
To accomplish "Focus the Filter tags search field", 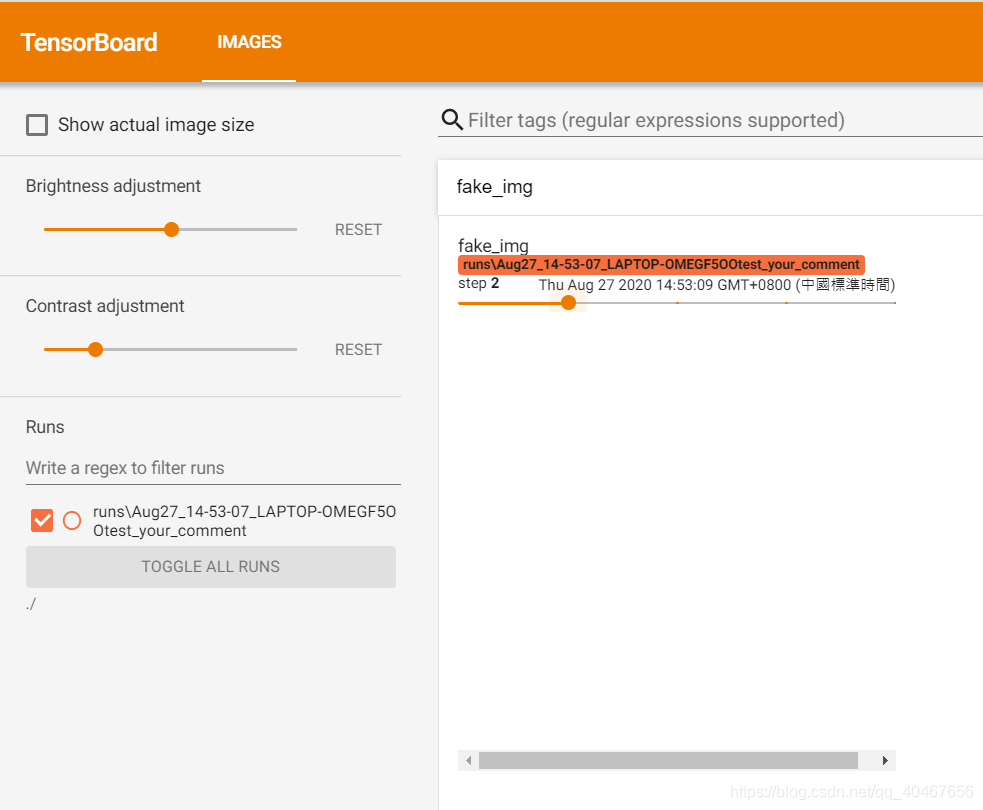I will pyautogui.click(x=724, y=120).
